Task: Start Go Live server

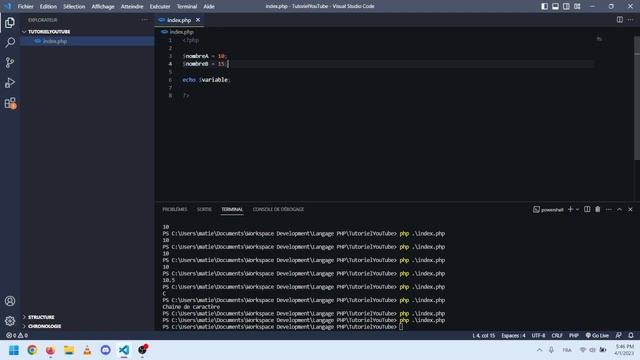Action: [x=597, y=336]
